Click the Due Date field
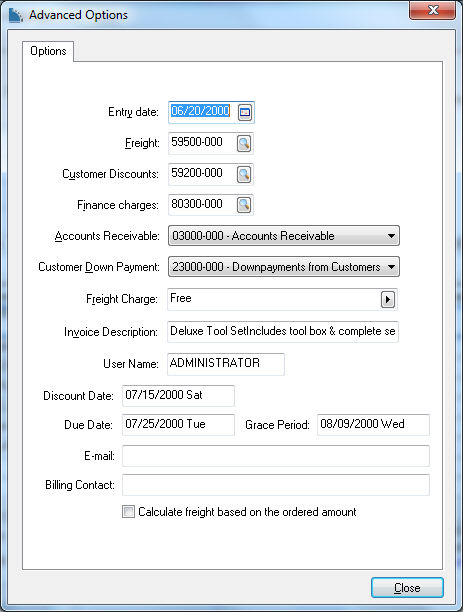Viewport: 463px width, 612px height. pos(178,424)
